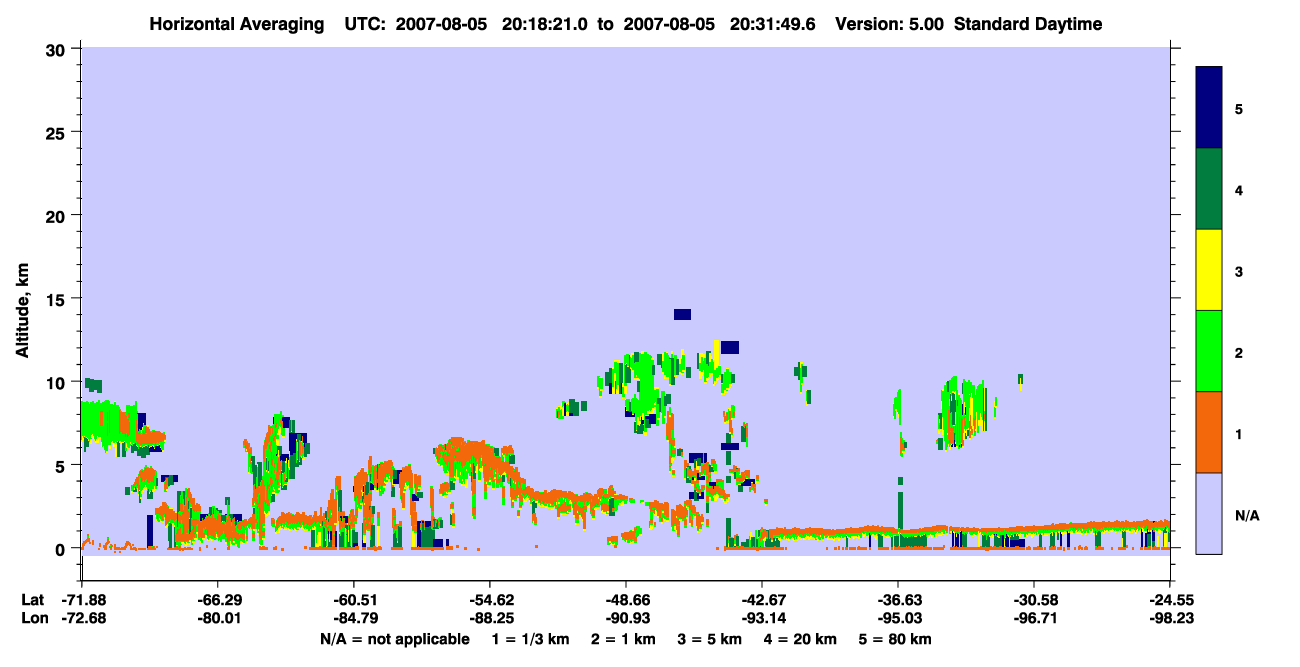
Task: Click the legend label '4' beside colorbar
Action: (1239, 189)
